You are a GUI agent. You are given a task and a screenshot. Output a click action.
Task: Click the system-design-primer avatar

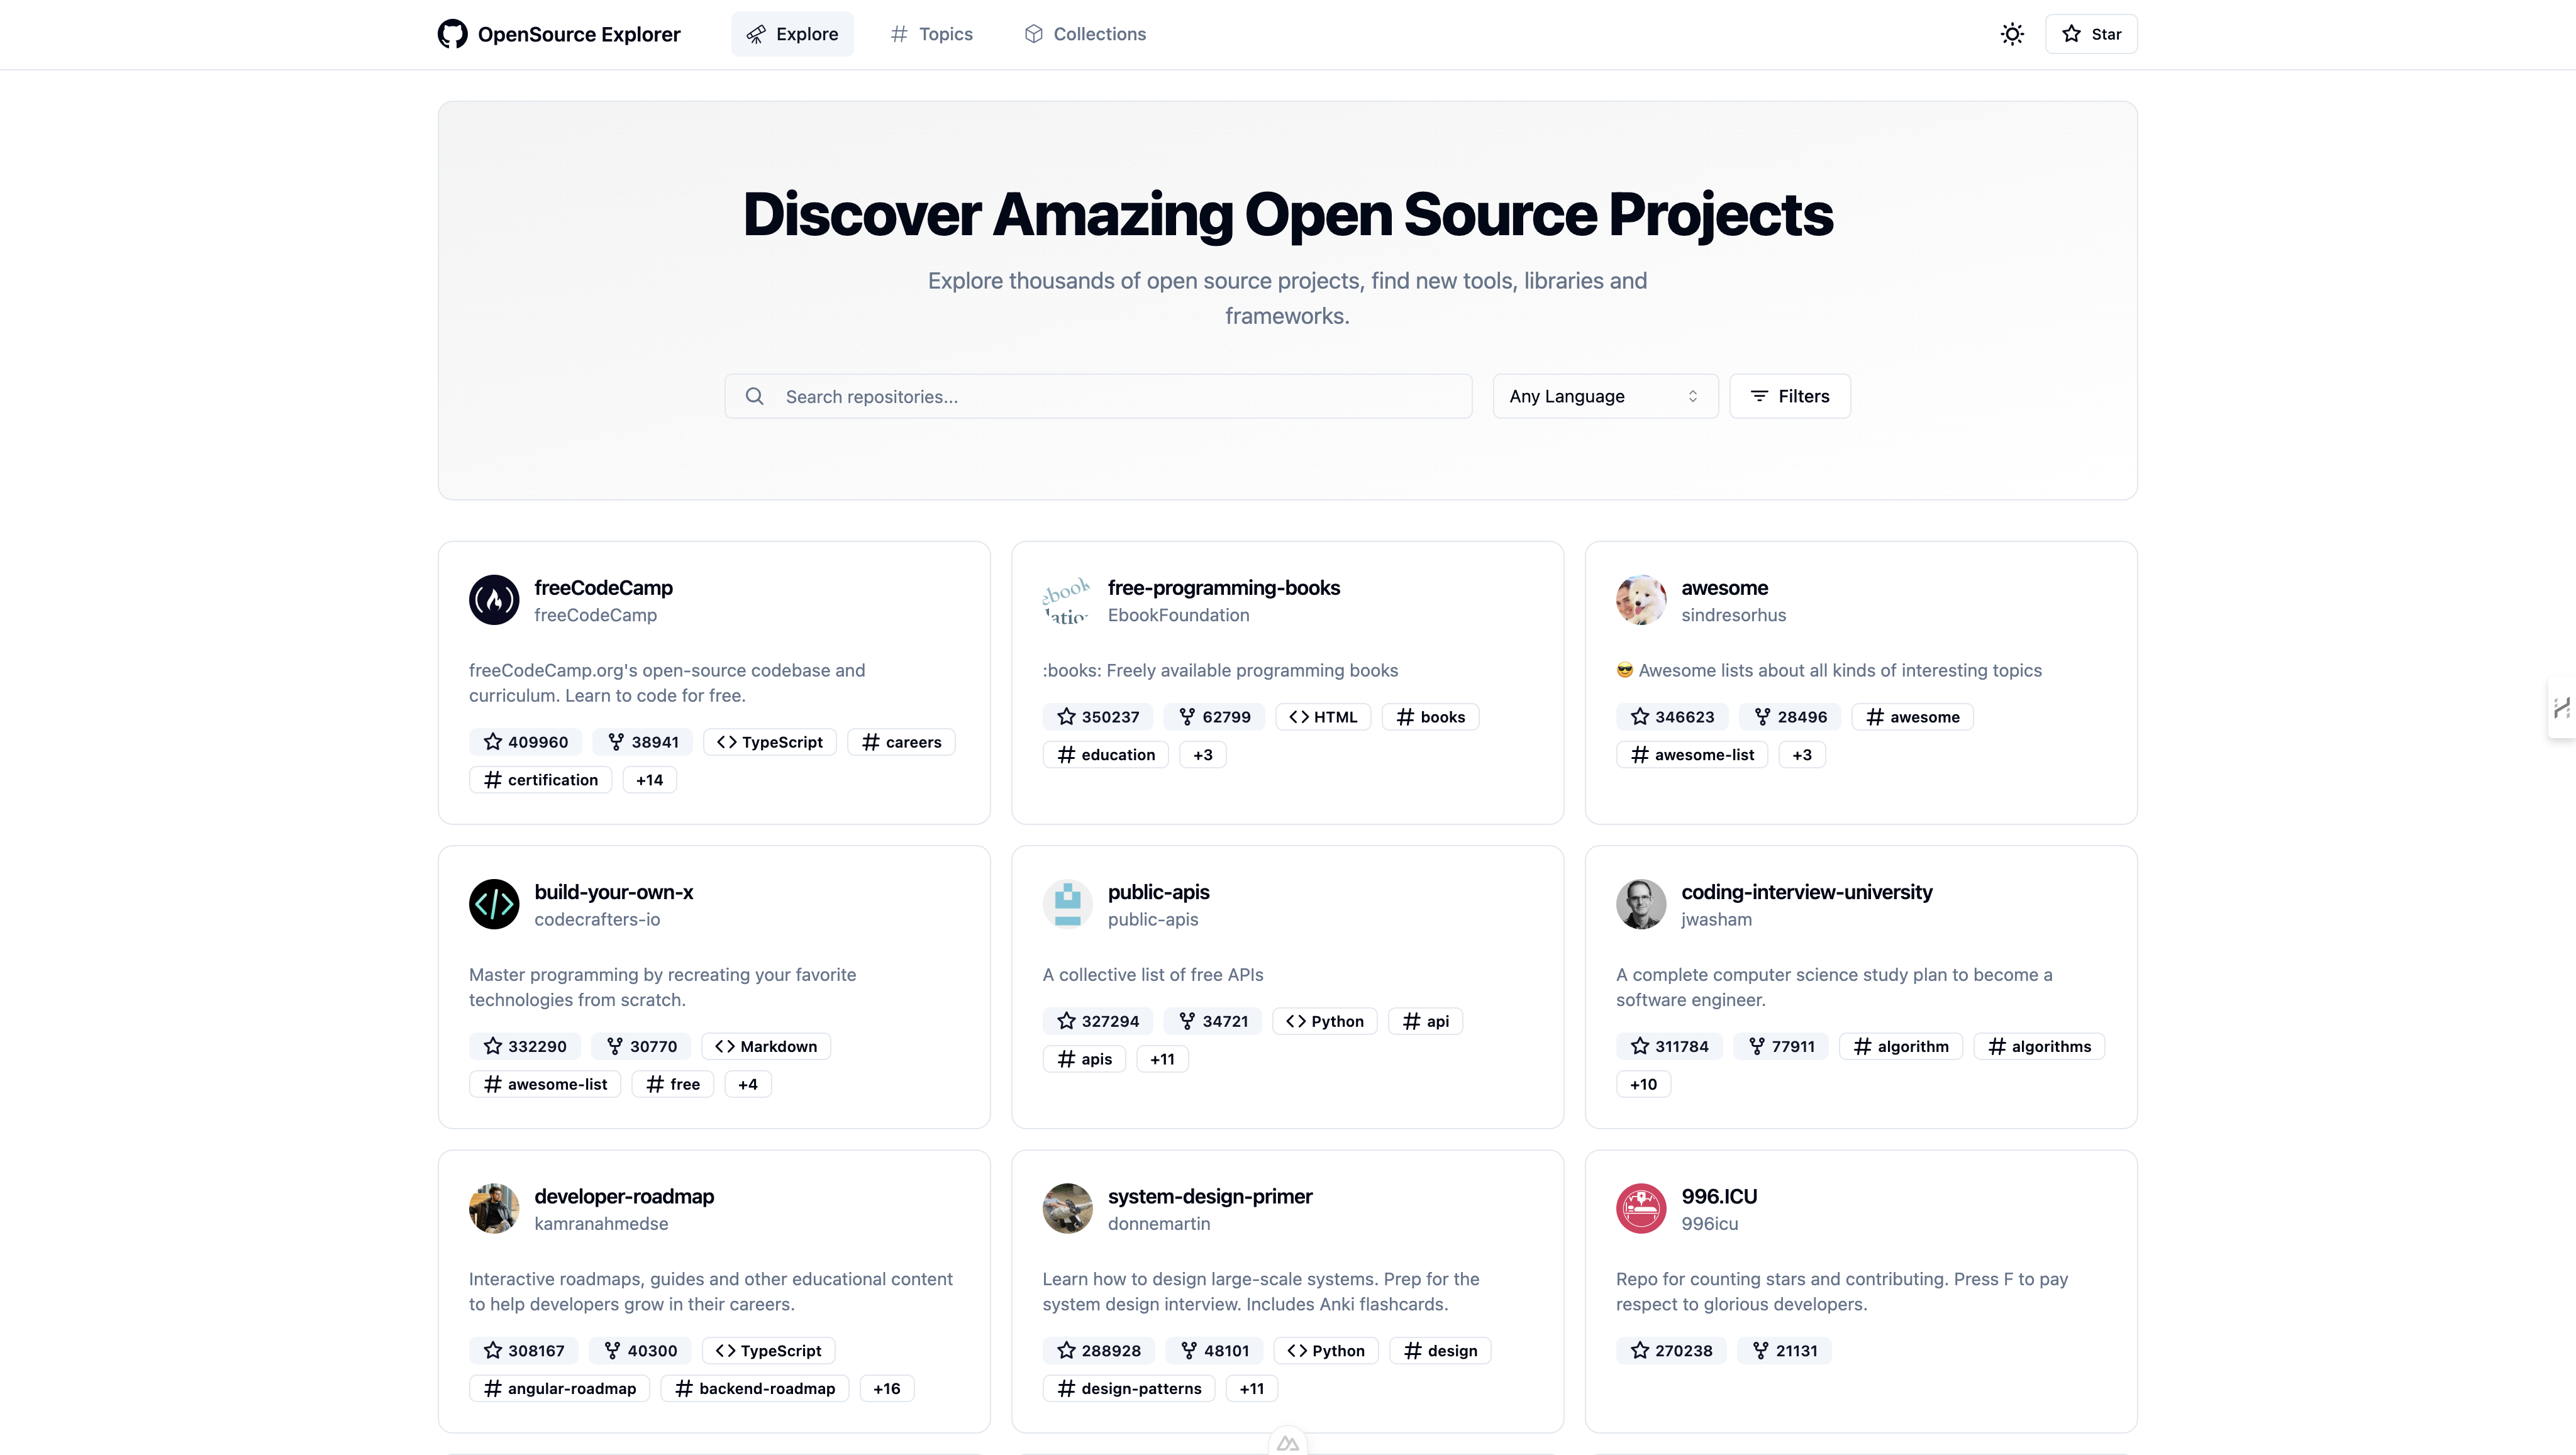pos(1067,1208)
